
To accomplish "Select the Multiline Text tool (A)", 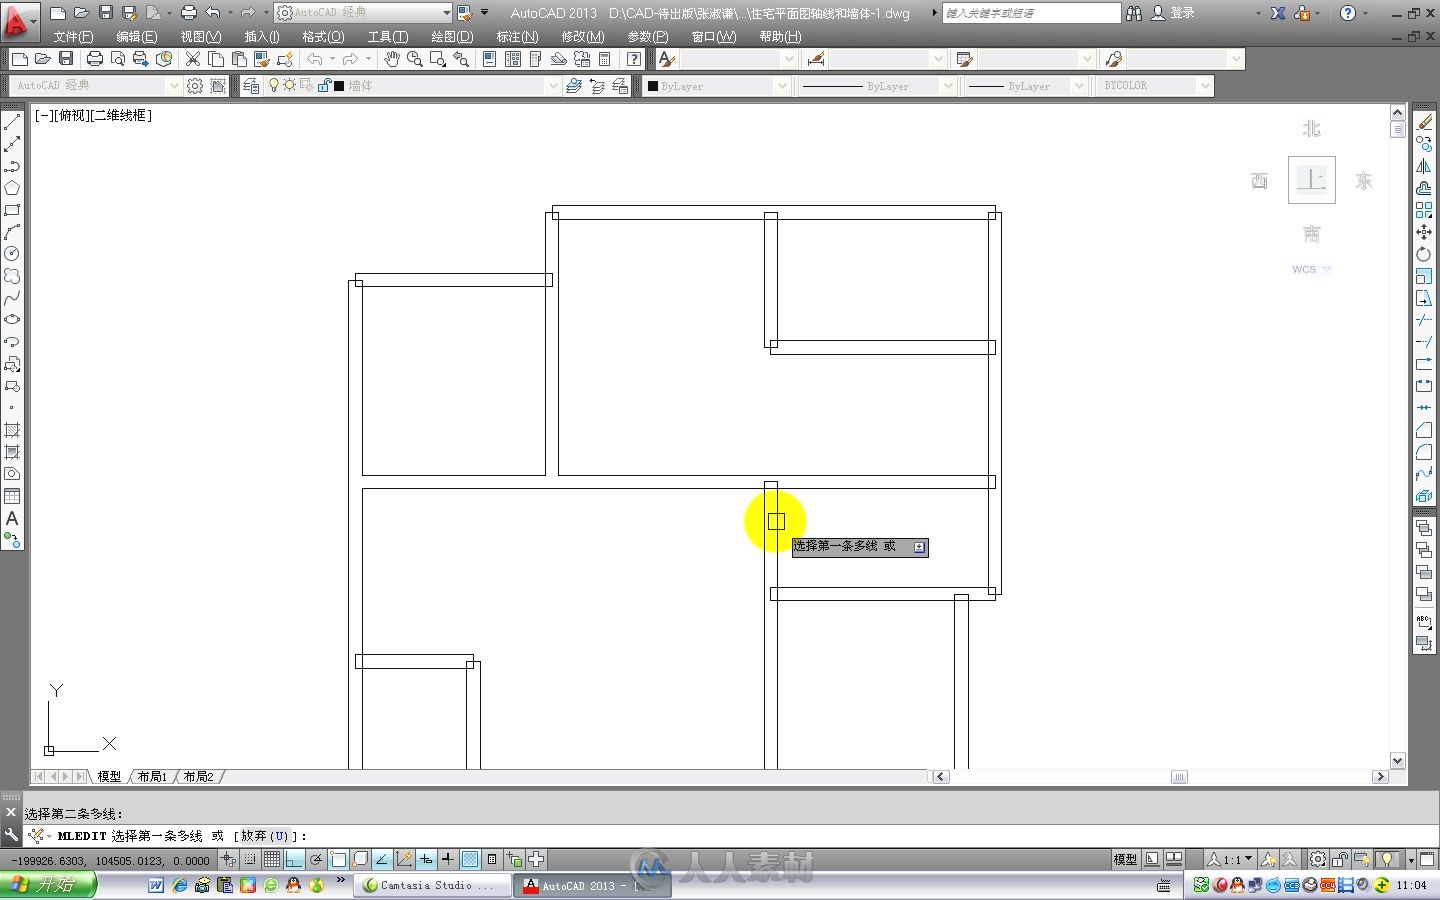I will coord(12,518).
